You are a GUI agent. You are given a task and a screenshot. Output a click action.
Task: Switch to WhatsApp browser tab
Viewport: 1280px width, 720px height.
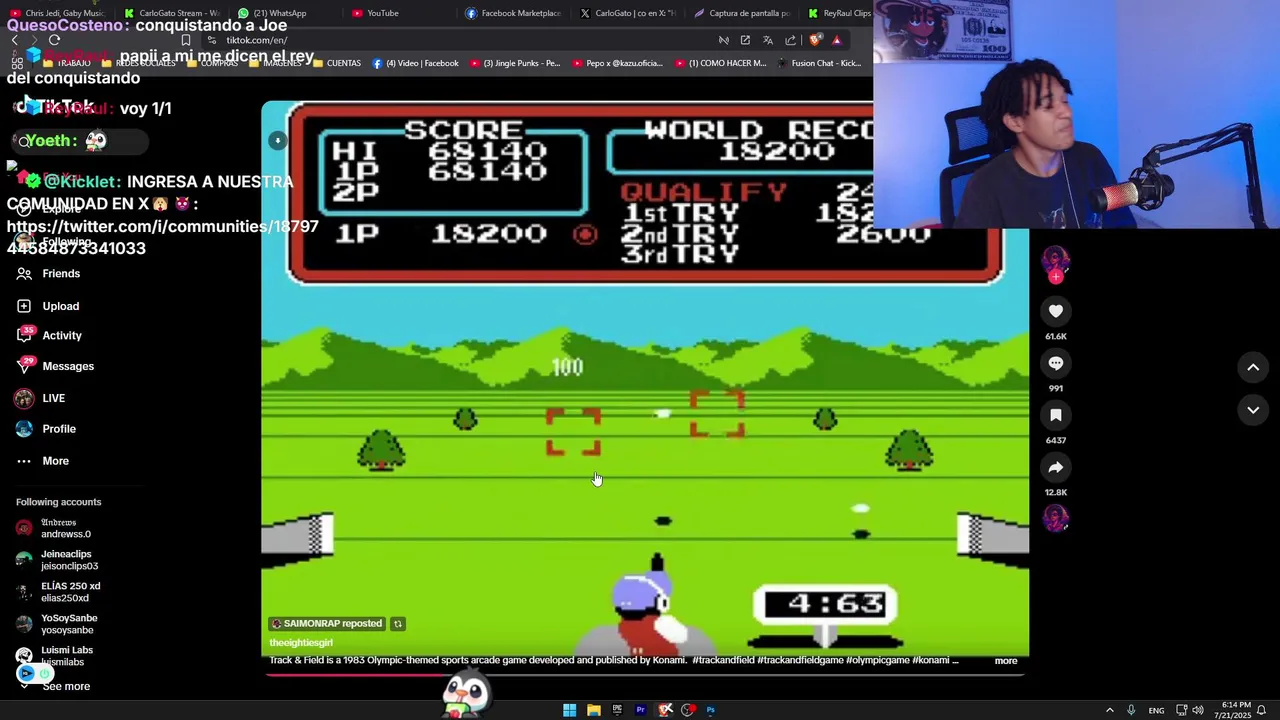pyautogui.click(x=272, y=13)
